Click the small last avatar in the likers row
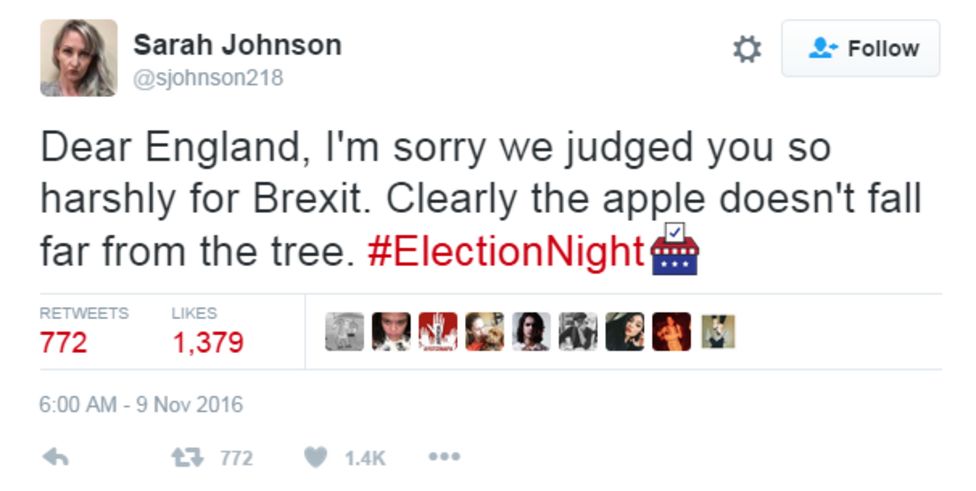Screen dimensions: 976x491 717,332
